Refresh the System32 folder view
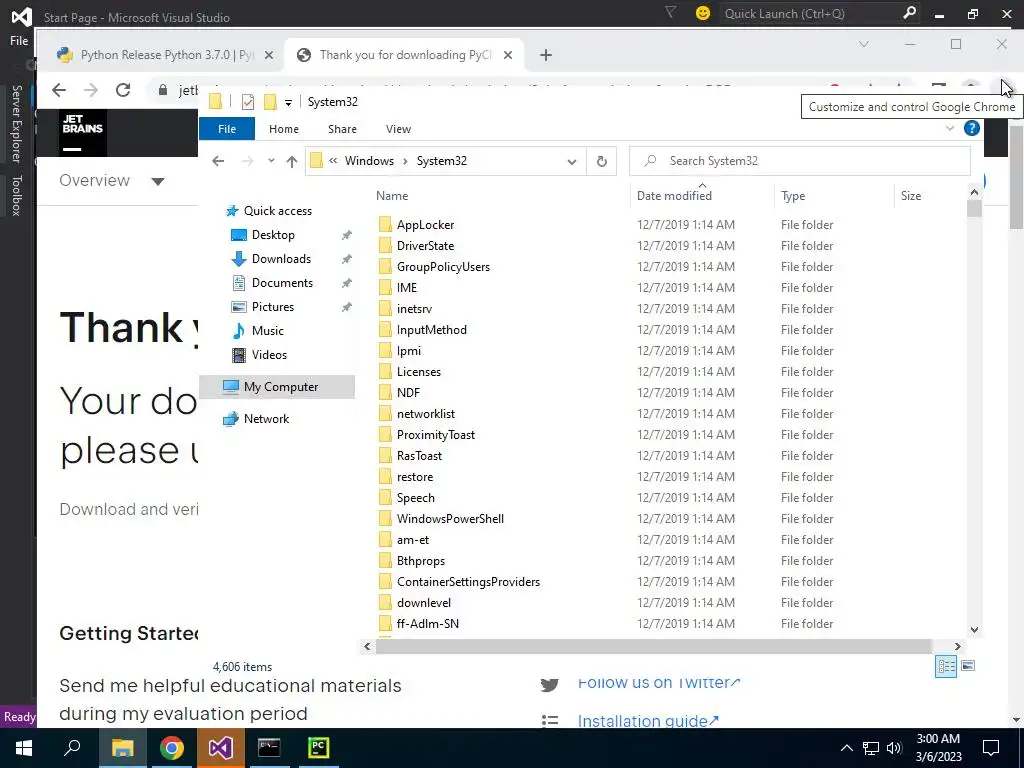This screenshot has width=1024, height=768. [x=601, y=161]
